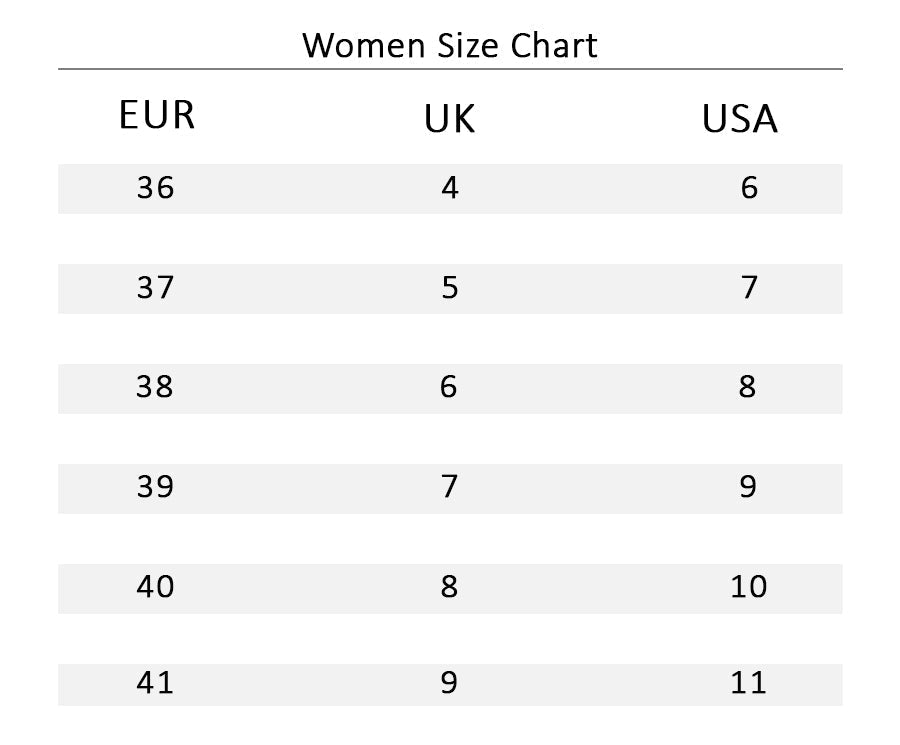This screenshot has width=900, height=745.
Task: Click UK size 9 in EUR 41 row
Action: tap(449, 683)
